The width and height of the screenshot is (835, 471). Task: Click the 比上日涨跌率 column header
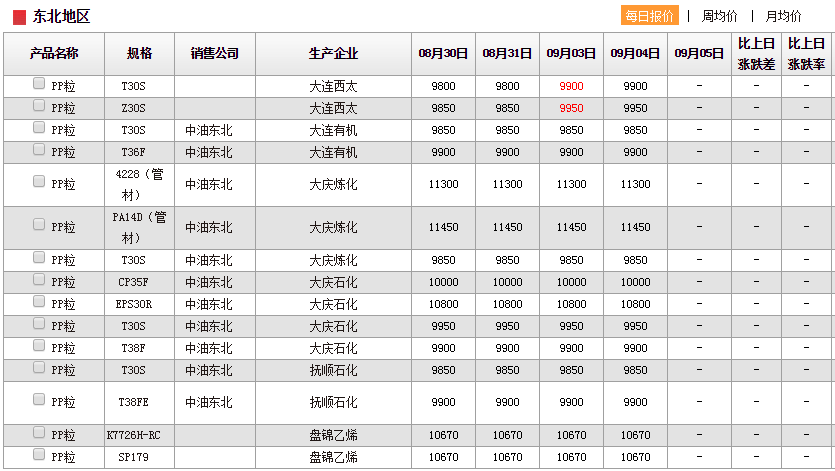(x=806, y=54)
